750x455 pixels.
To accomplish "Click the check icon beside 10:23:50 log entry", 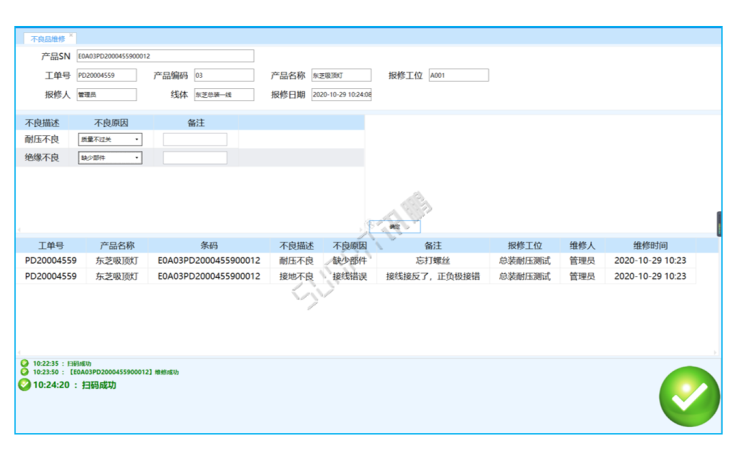I will pyautogui.click(x=24, y=372).
